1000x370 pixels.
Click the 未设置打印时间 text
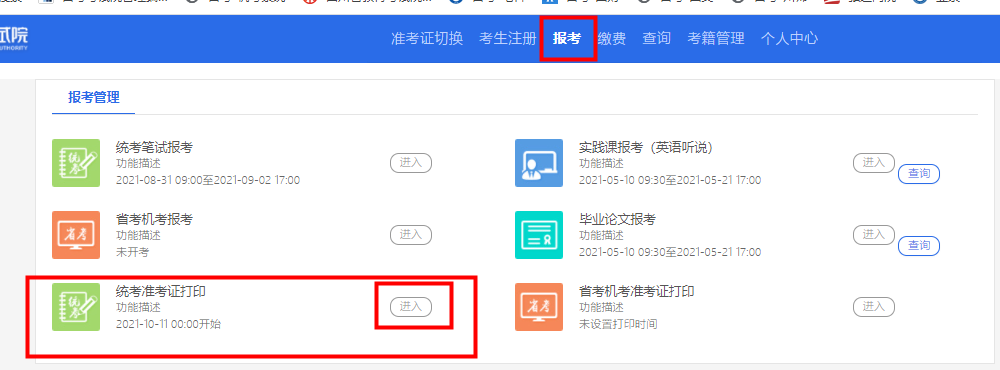coord(618,325)
